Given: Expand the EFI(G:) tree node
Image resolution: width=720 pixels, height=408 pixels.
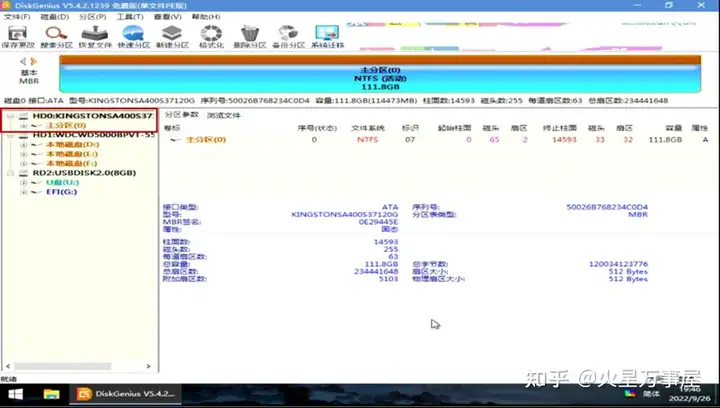Looking at the screenshot, I should (x=23, y=192).
